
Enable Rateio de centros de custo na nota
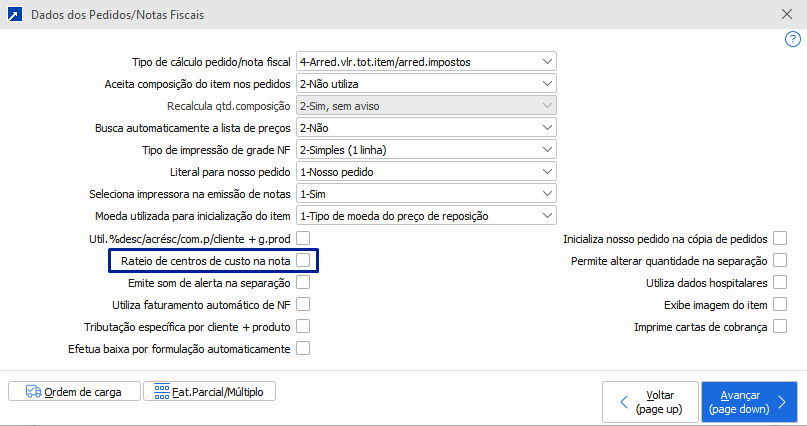(x=303, y=261)
